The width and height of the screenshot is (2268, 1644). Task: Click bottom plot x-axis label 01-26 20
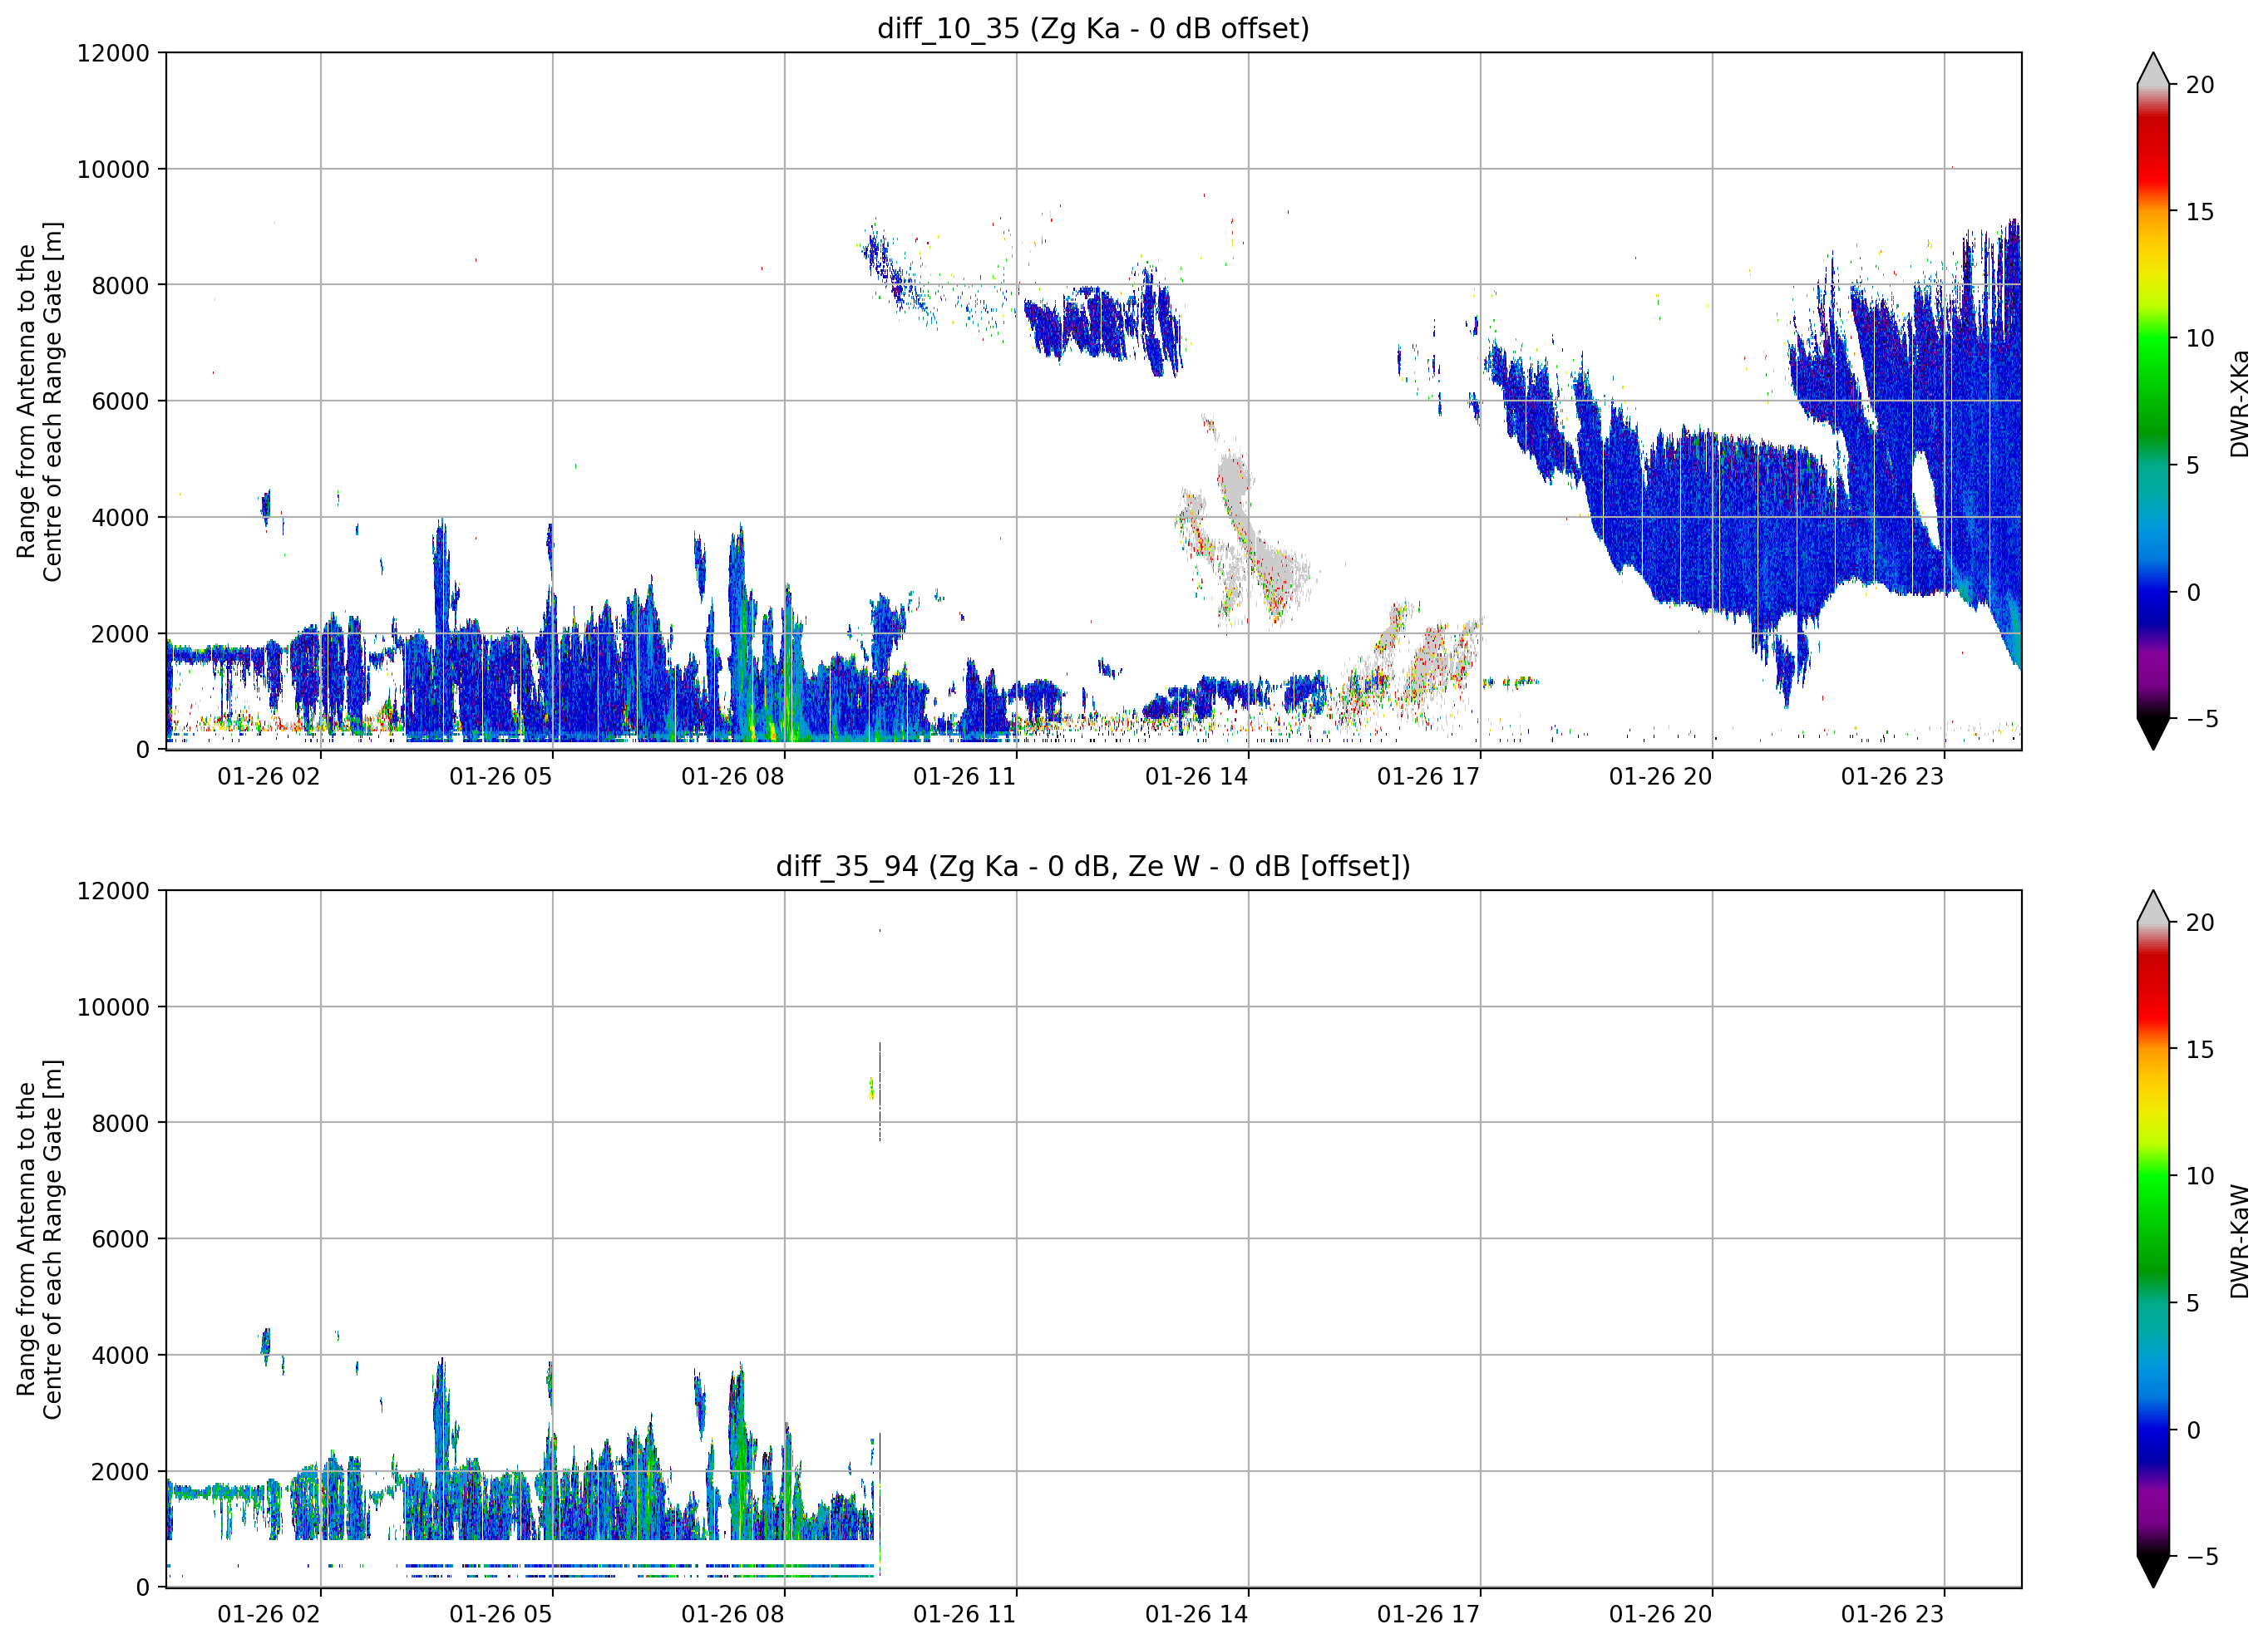click(1661, 1614)
